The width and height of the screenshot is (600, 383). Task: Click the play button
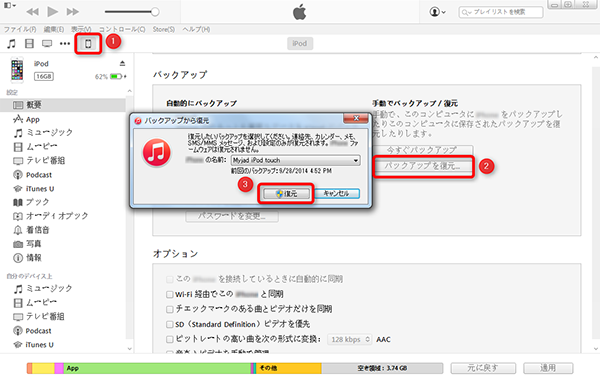[52, 12]
